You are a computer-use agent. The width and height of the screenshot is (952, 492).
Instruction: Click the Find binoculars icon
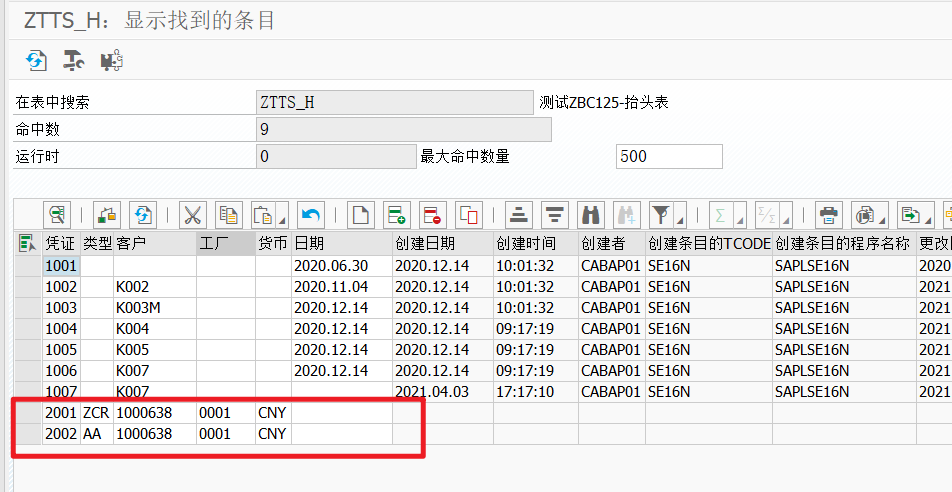click(590, 215)
